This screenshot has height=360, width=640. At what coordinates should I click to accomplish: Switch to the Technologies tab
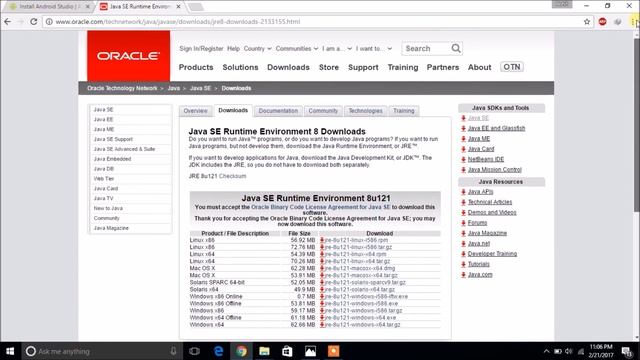click(x=365, y=111)
